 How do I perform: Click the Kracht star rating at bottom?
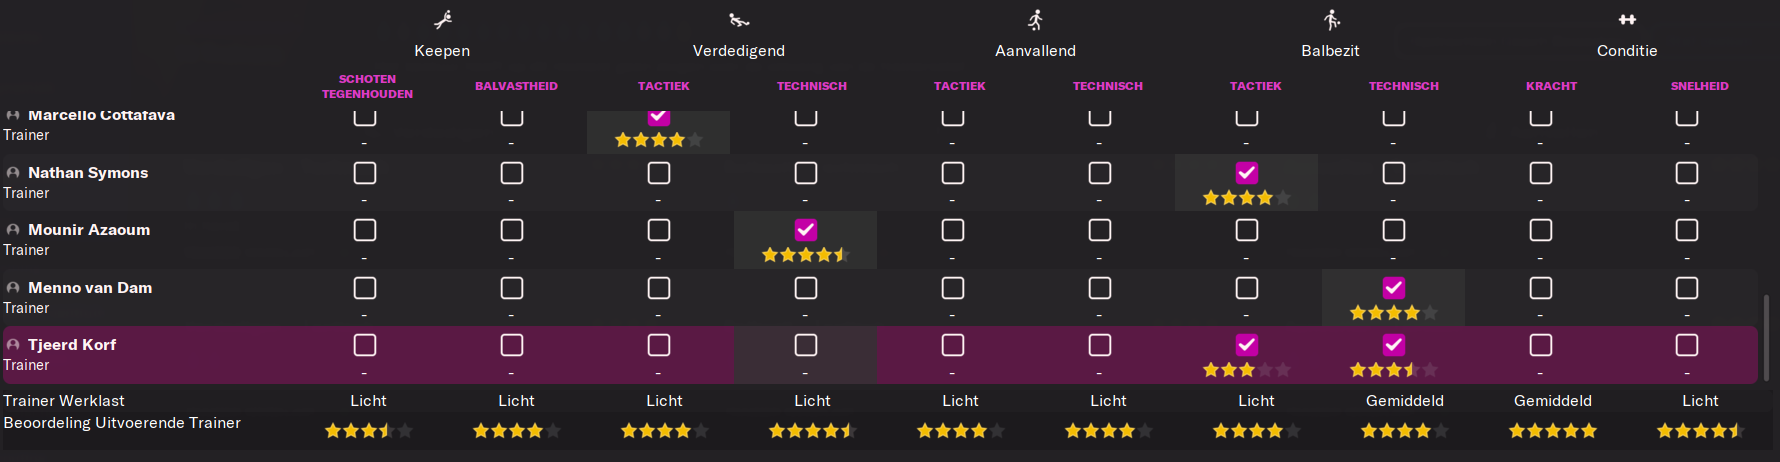click(x=1552, y=431)
